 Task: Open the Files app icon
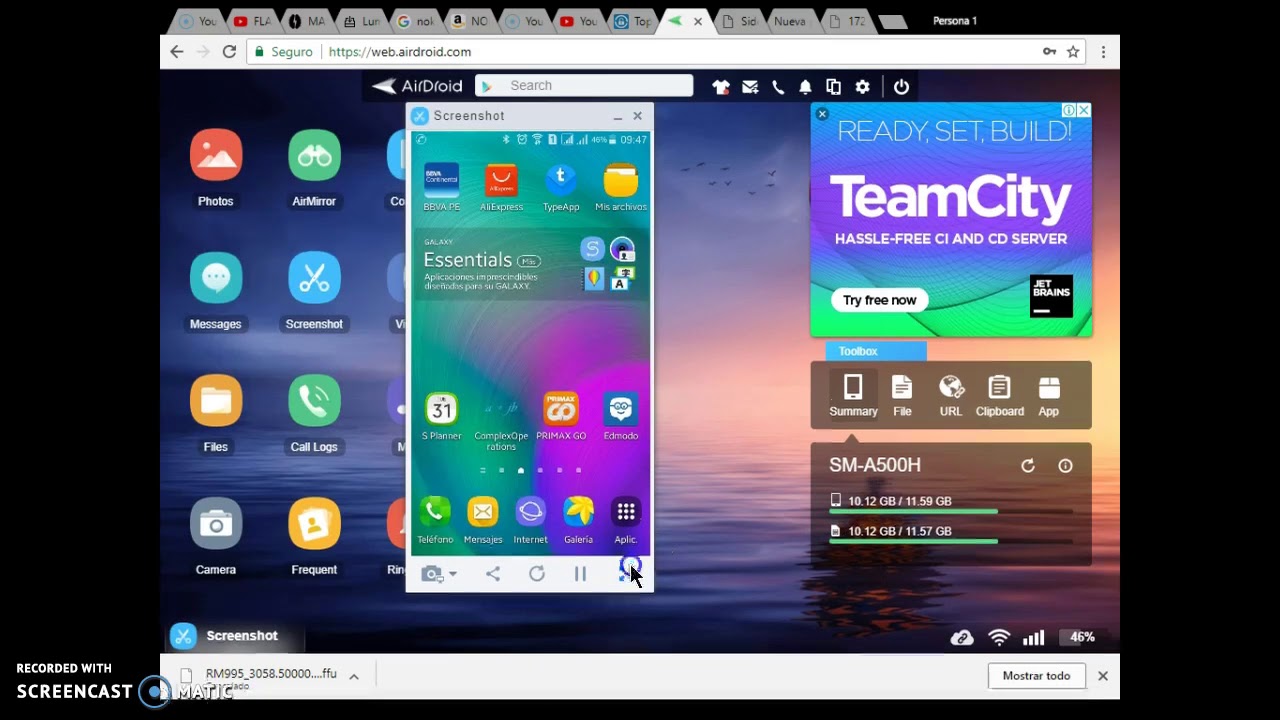pyautogui.click(x=215, y=401)
